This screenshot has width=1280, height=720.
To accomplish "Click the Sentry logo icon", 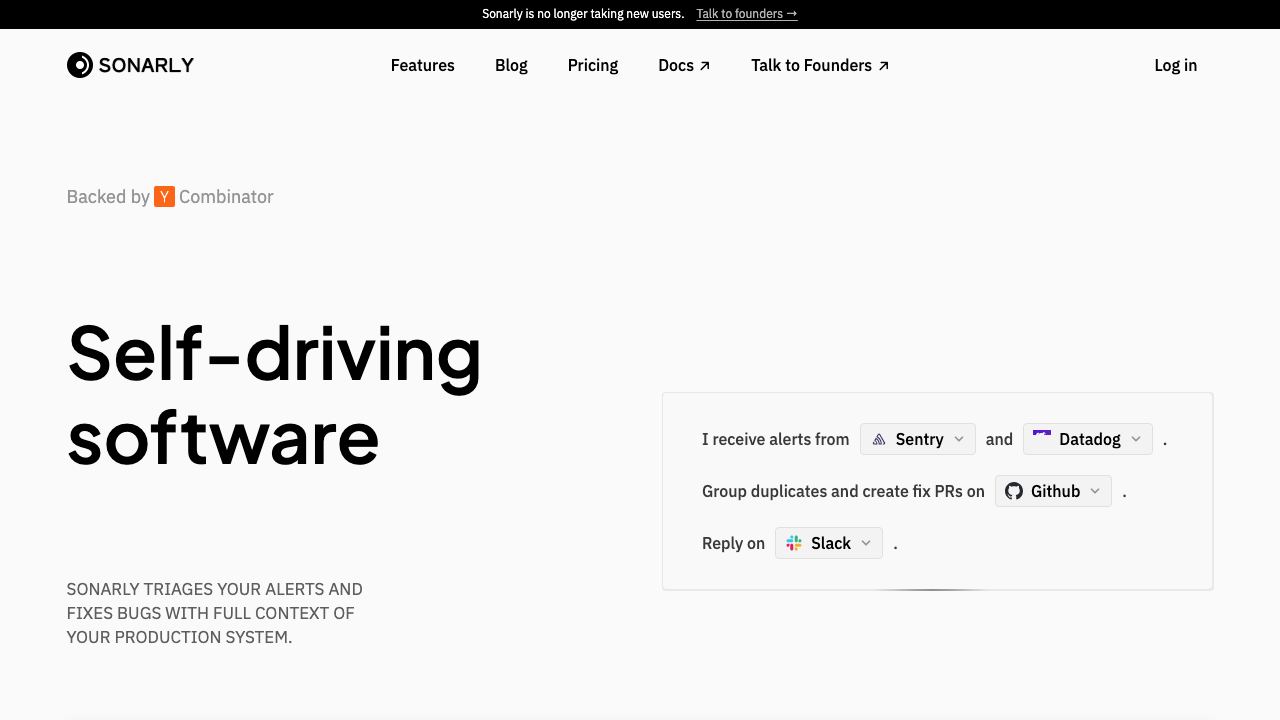I will [x=879, y=439].
